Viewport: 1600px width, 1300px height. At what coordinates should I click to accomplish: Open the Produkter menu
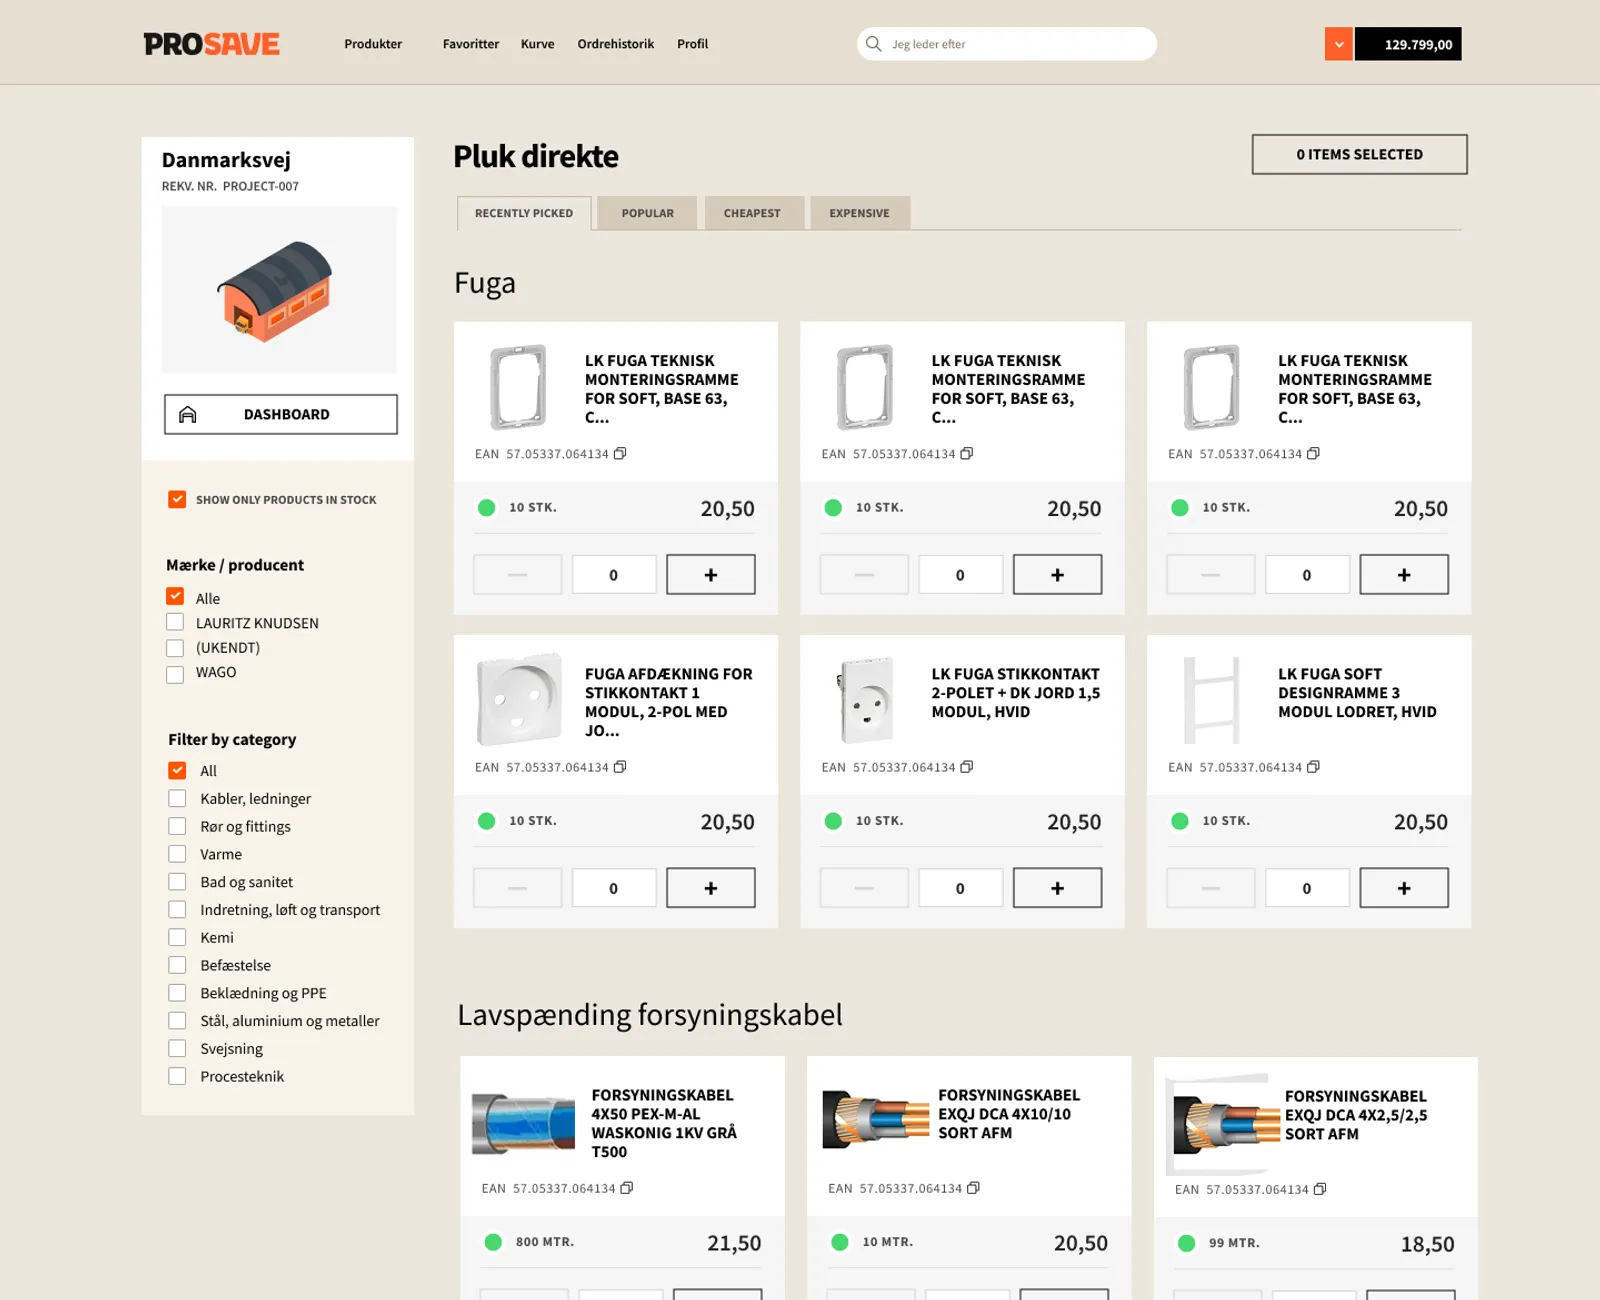click(x=373, y=44)
